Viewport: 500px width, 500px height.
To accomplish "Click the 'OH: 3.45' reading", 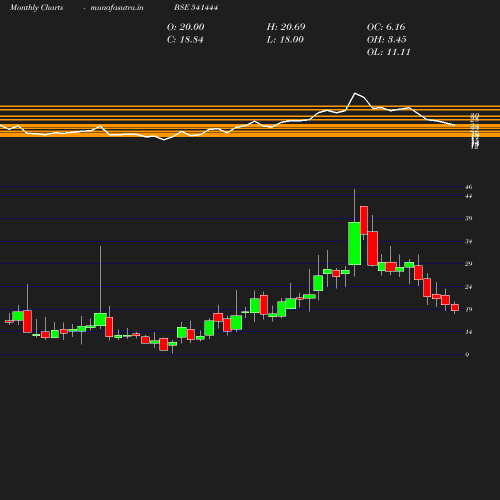I will (387, 40).
